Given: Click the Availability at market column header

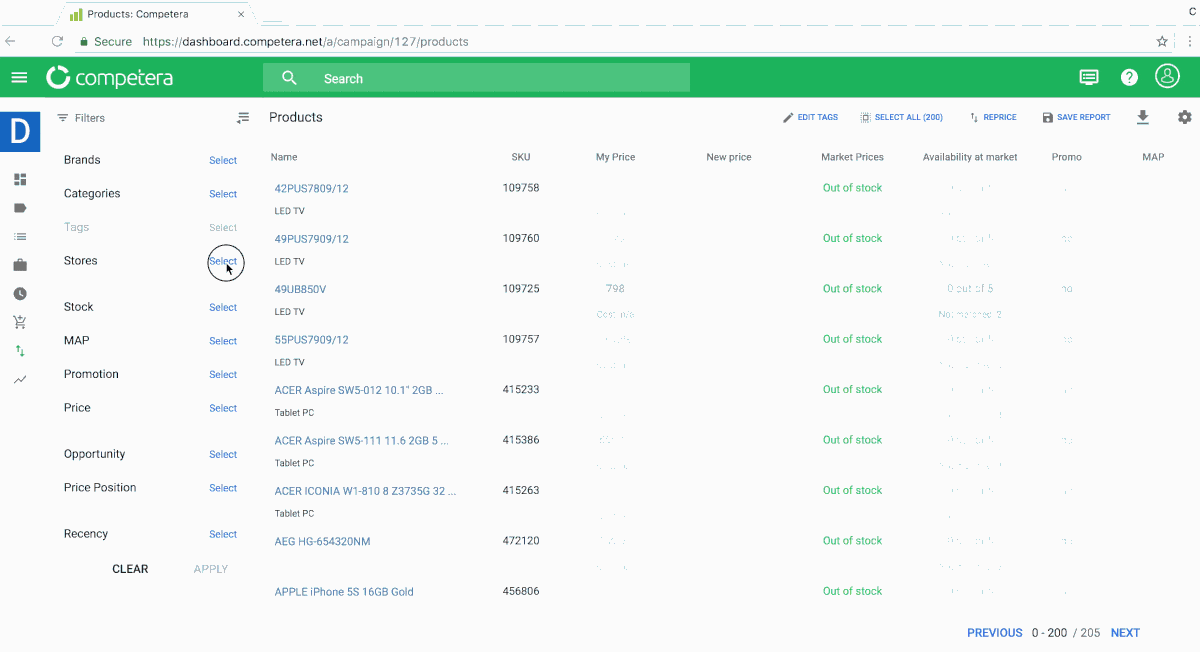Looking at the screenshot, I should [x=970, y=157].
